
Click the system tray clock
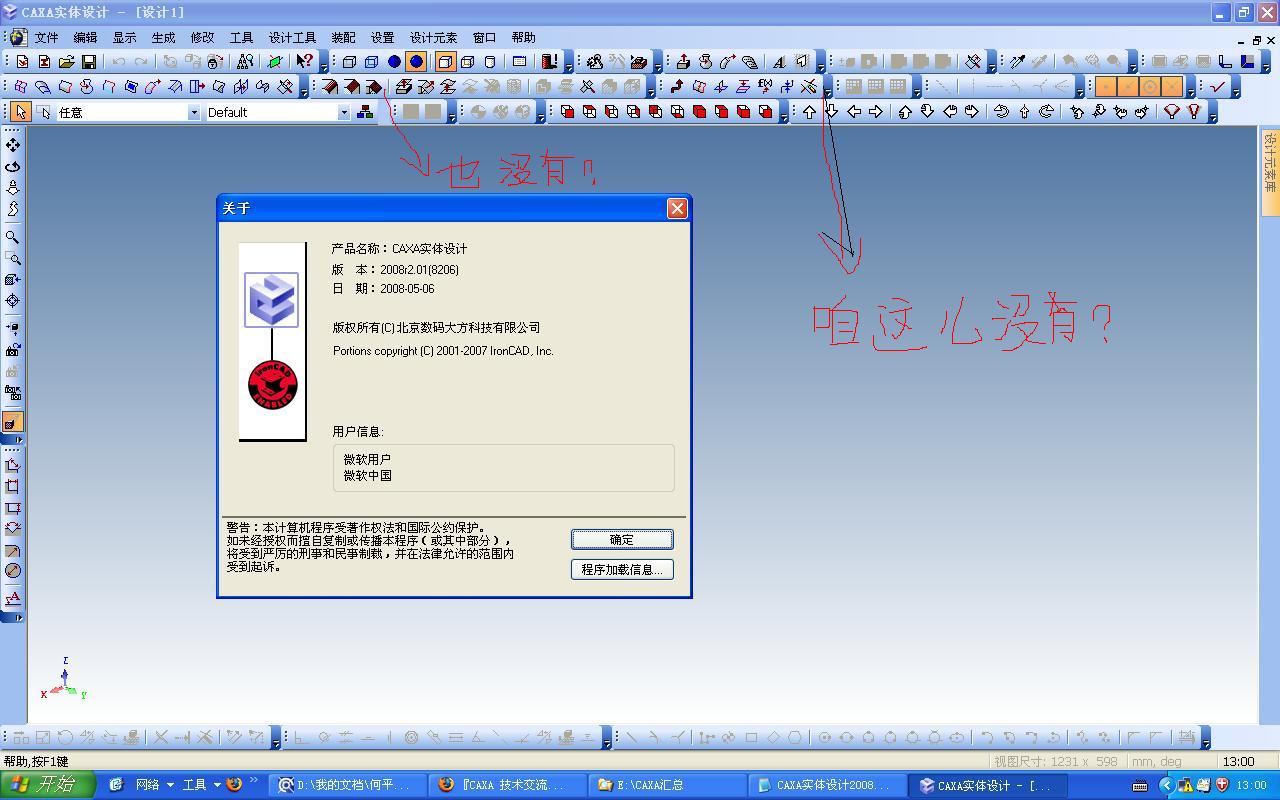coord(1251,785)
